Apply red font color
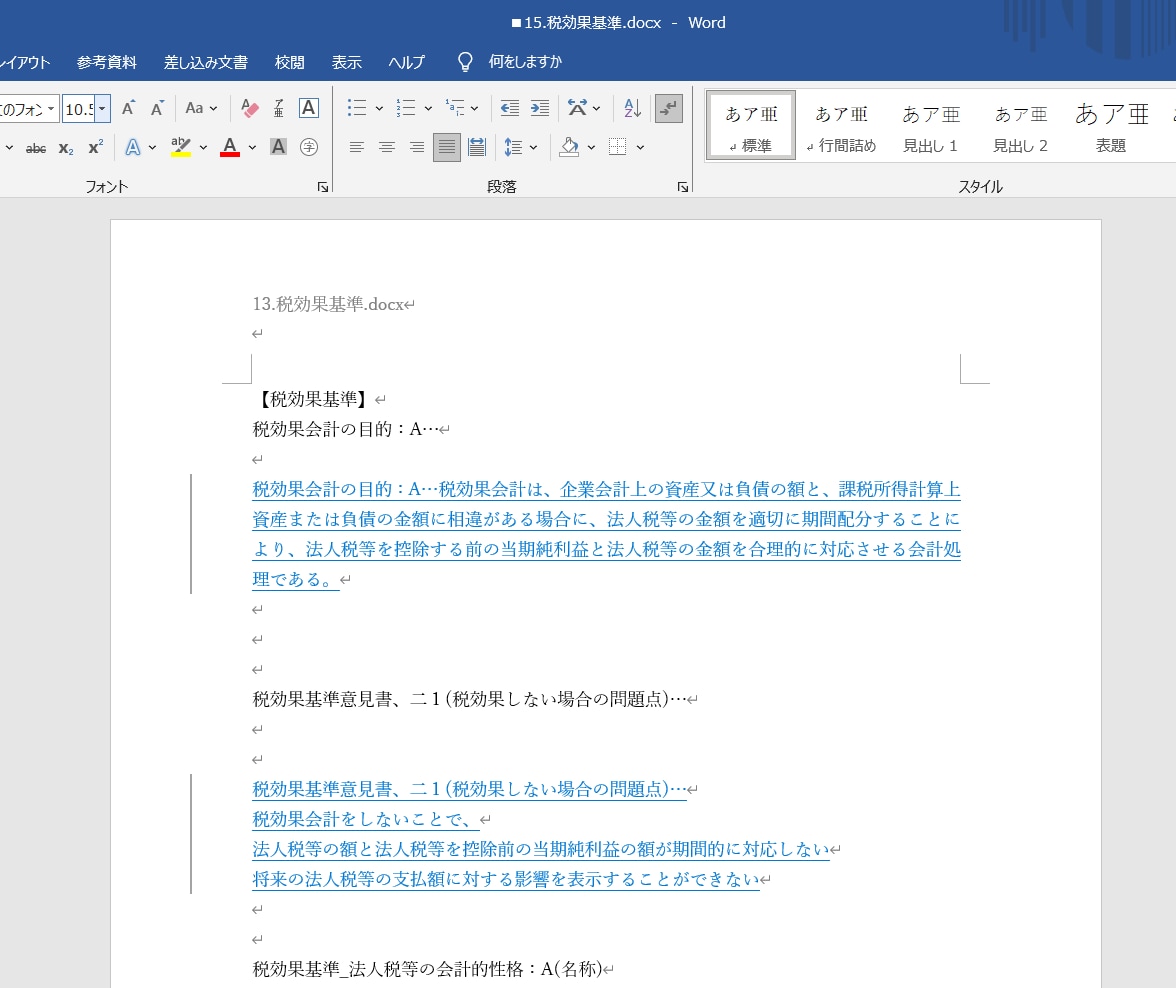 pos(230,148)
